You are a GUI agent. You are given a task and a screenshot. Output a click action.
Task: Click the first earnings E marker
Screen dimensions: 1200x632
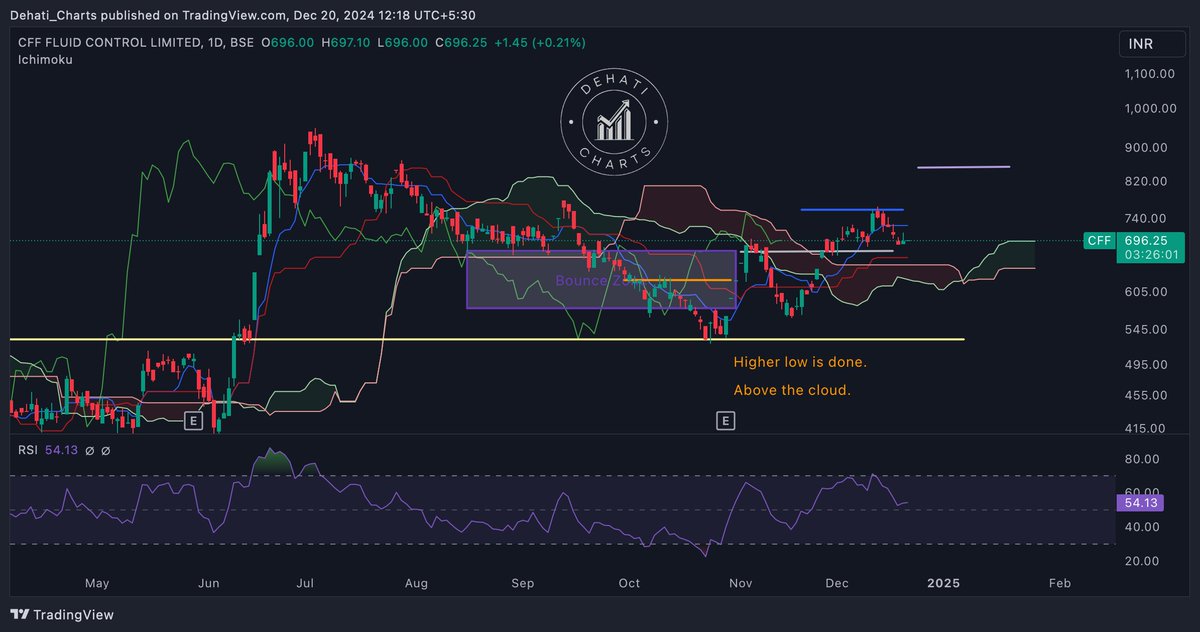point(193,420)
